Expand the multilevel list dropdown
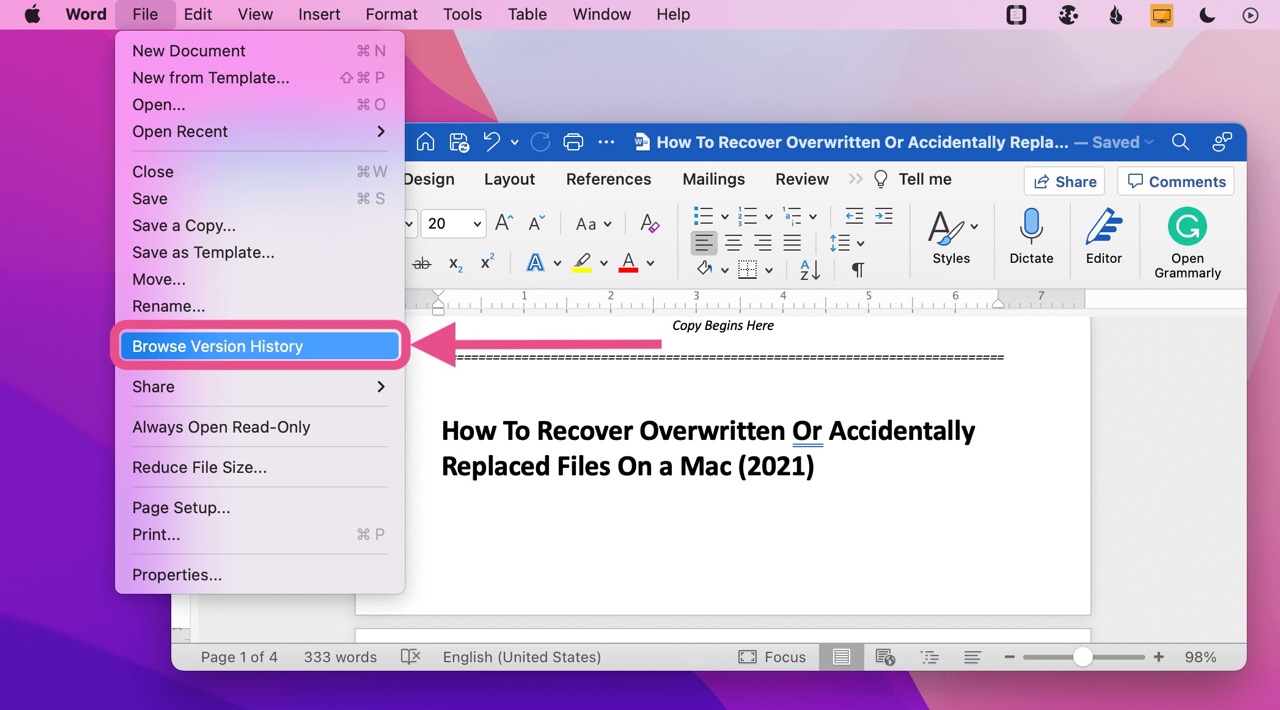1280x710 pixels. tap(813, 217)
